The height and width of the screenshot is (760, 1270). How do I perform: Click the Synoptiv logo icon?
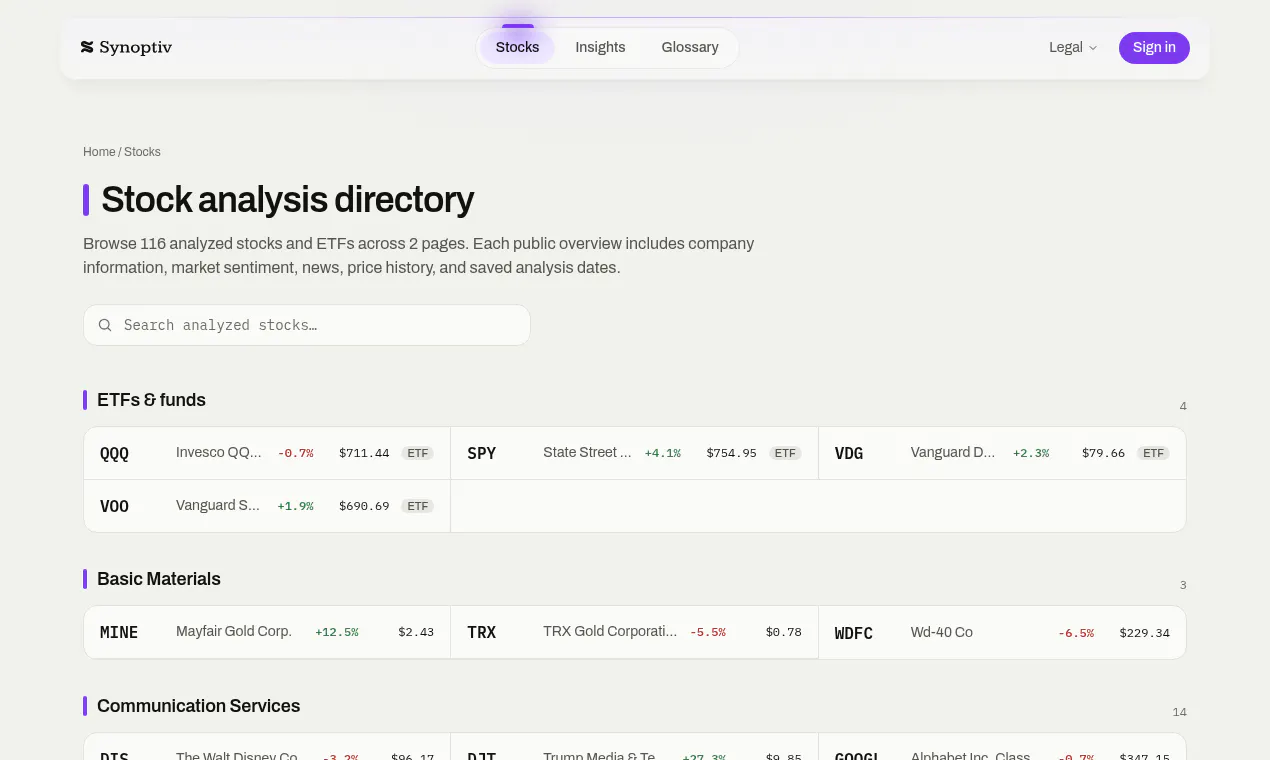point(87,47)
